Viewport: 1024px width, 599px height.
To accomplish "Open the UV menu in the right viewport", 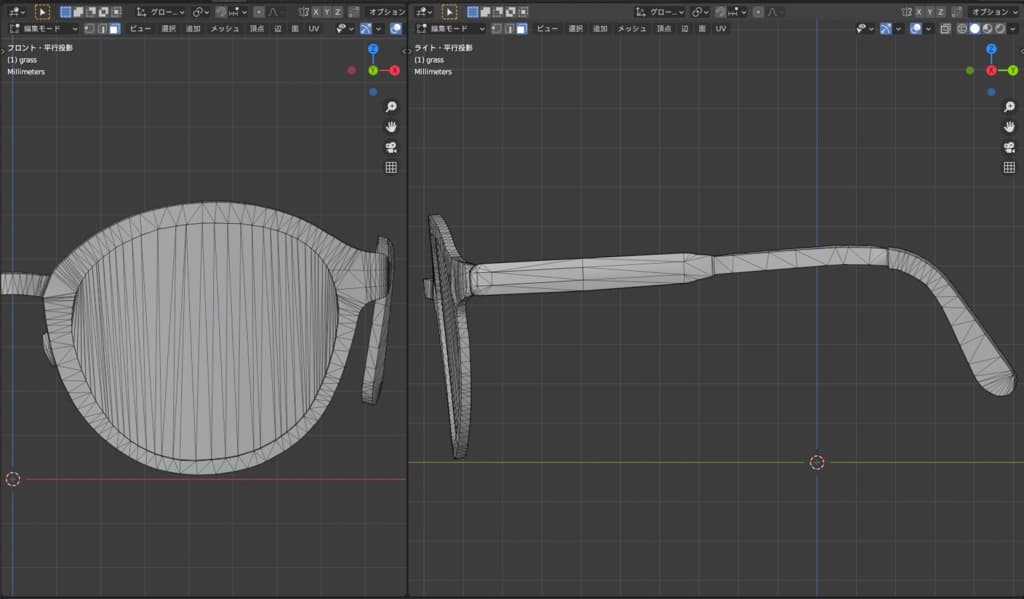I will (x=721, y=29).
